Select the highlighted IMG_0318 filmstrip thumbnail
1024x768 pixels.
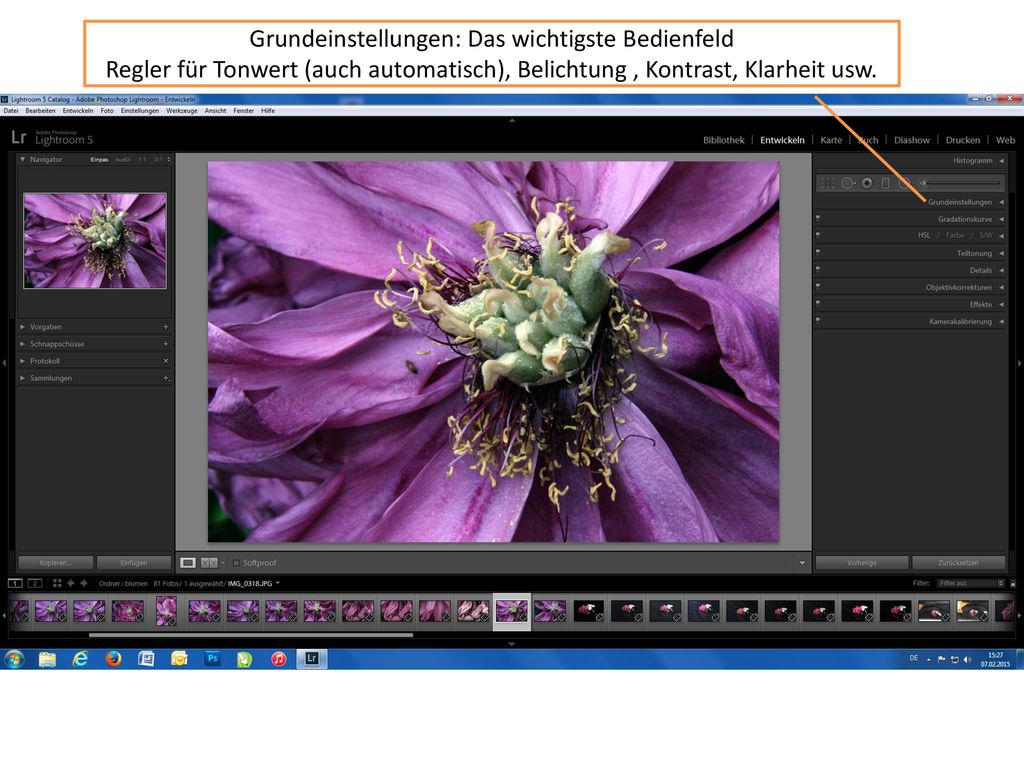511,612
